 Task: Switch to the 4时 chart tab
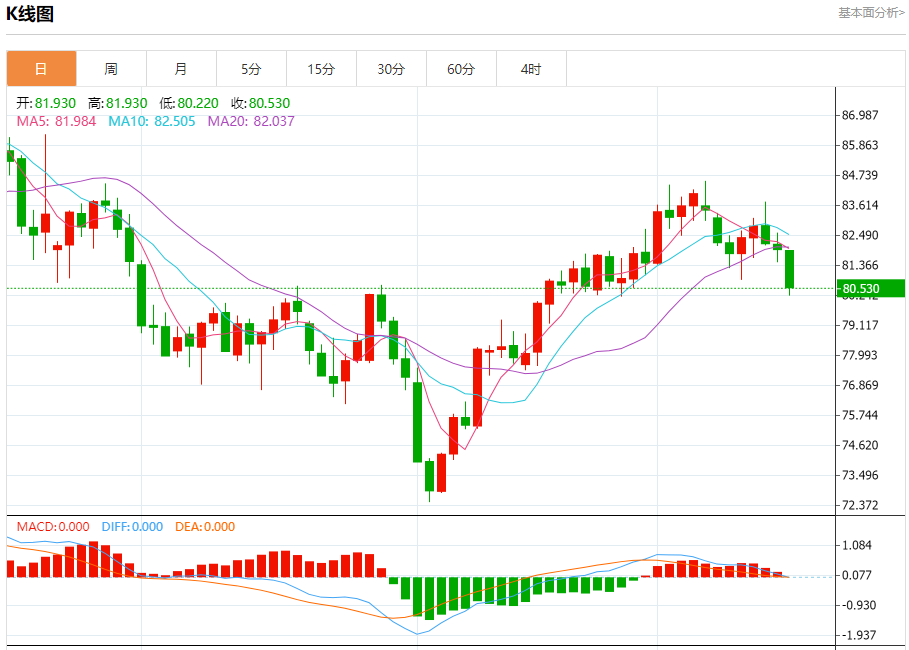tap(531, 69)
